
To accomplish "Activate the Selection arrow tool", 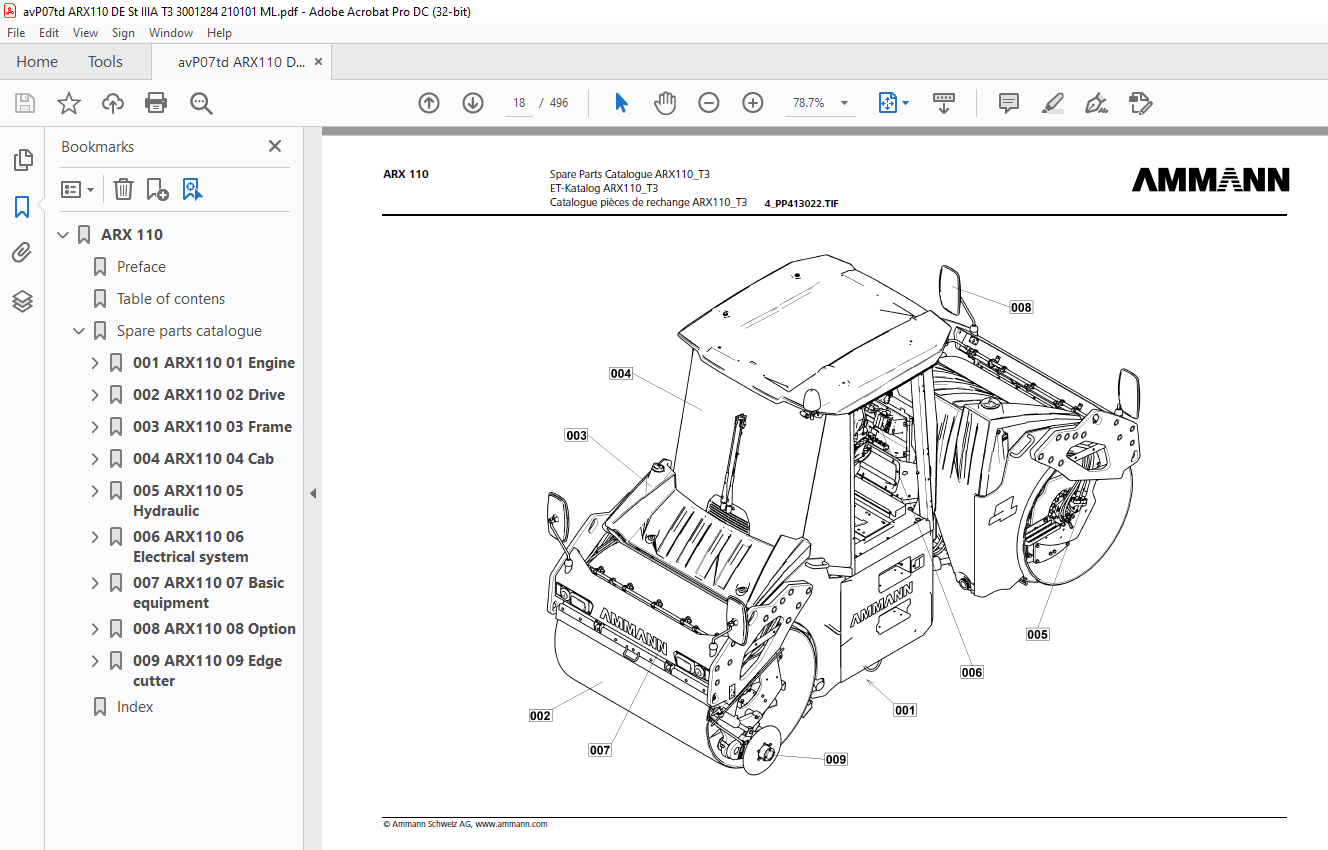I will 621,103.
